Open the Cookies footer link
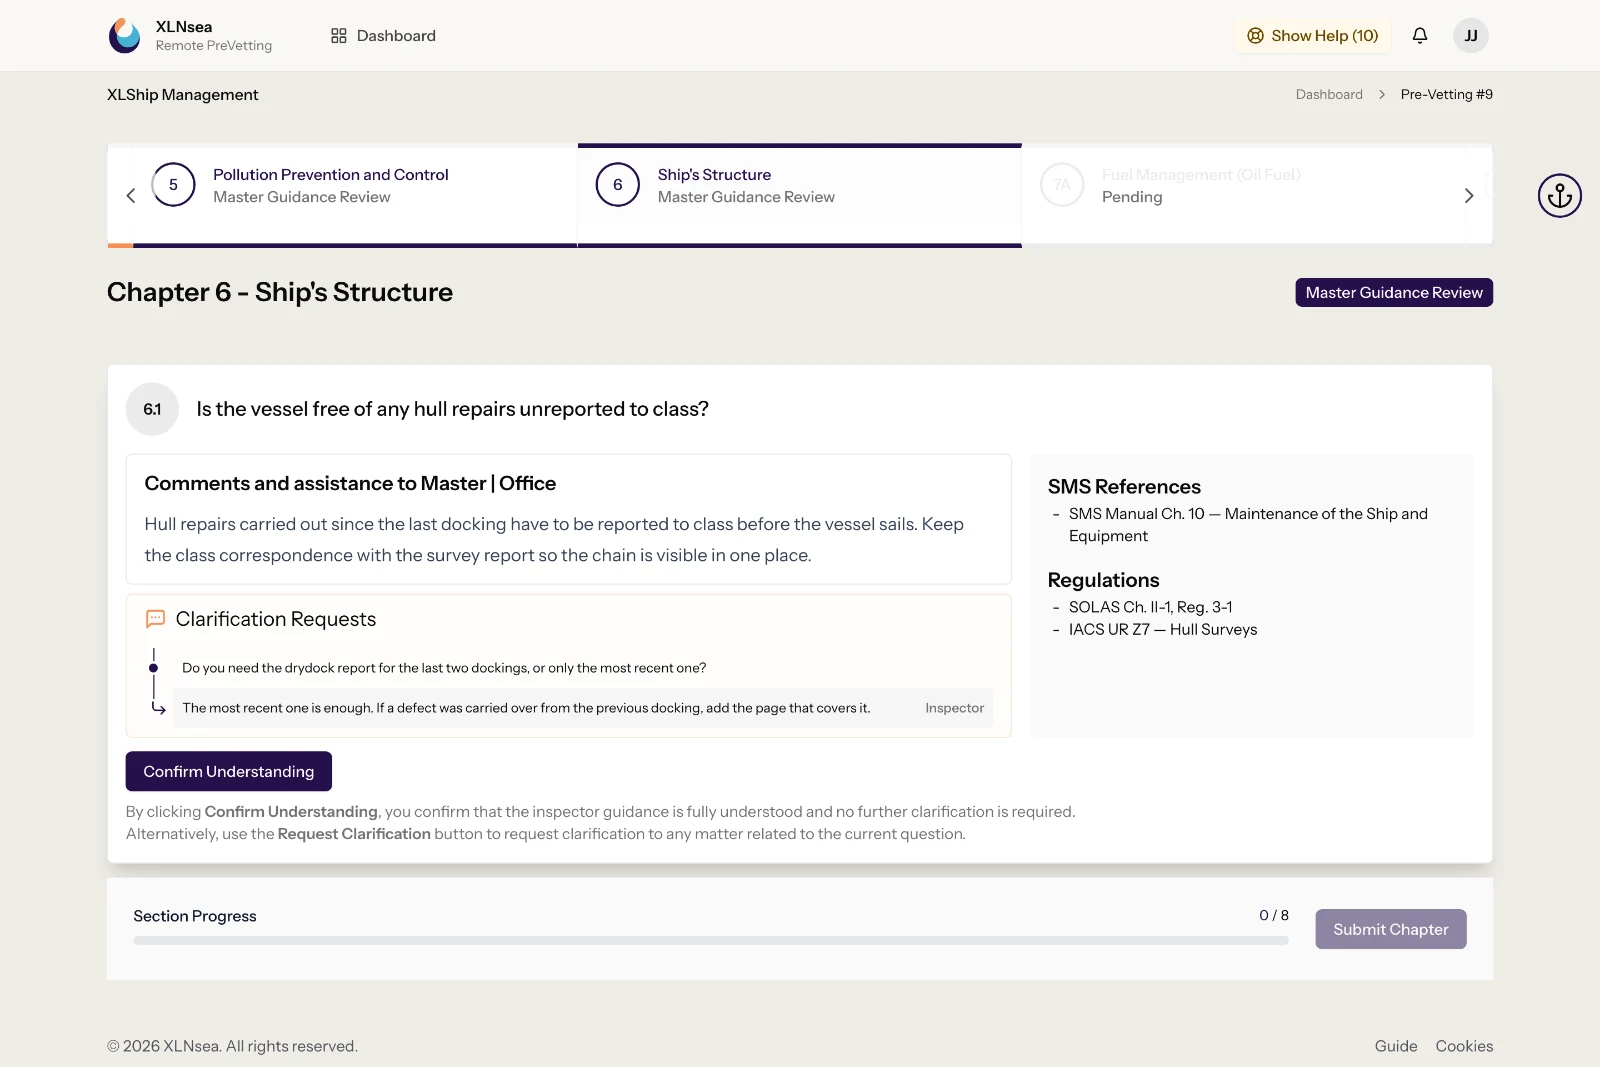This screenshot has width=1600, height=1067. (1464, 1046)
